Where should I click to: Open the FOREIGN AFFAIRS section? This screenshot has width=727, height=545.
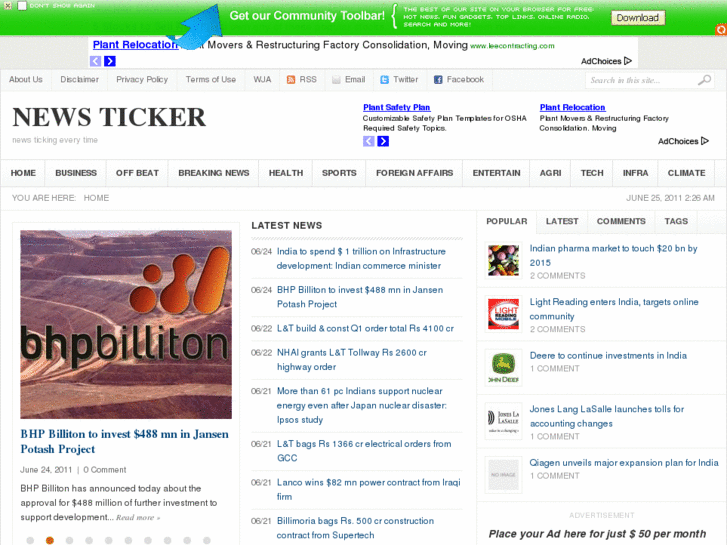pos(414,173)
